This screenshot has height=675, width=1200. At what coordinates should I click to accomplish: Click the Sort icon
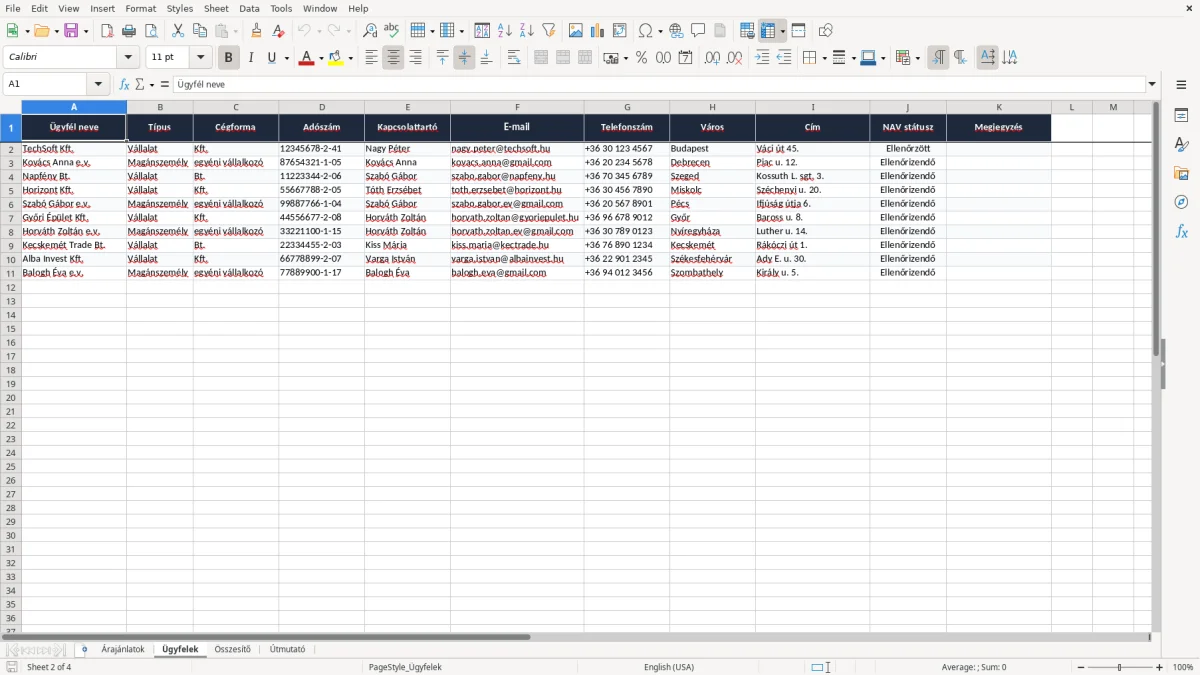click(x=482, y=31)
